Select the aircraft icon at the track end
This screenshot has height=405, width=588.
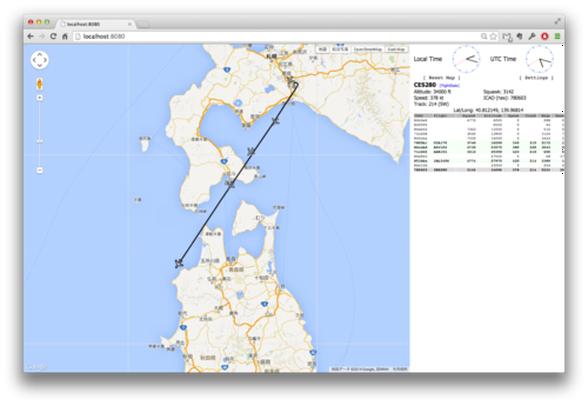click(x=179, y=263)
